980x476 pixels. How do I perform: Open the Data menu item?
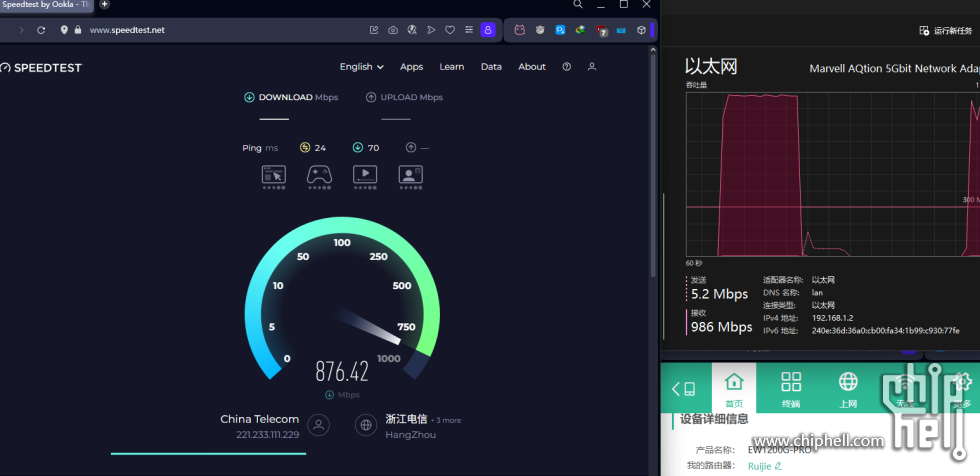pos(491,67)
